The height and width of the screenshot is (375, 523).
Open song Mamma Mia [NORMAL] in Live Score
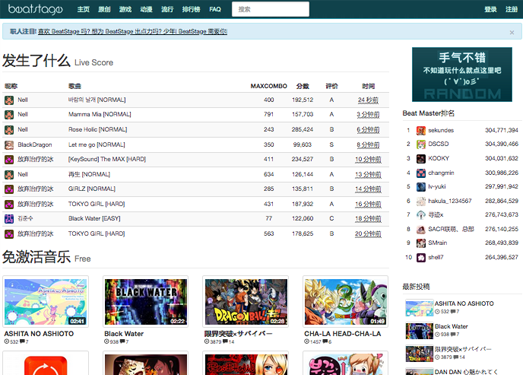(100, 114)
